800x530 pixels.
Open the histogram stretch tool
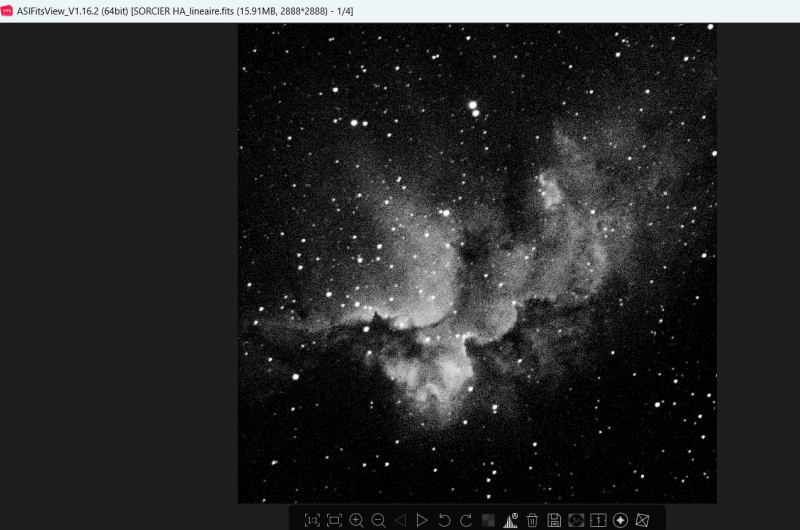[x=510, y=520]
